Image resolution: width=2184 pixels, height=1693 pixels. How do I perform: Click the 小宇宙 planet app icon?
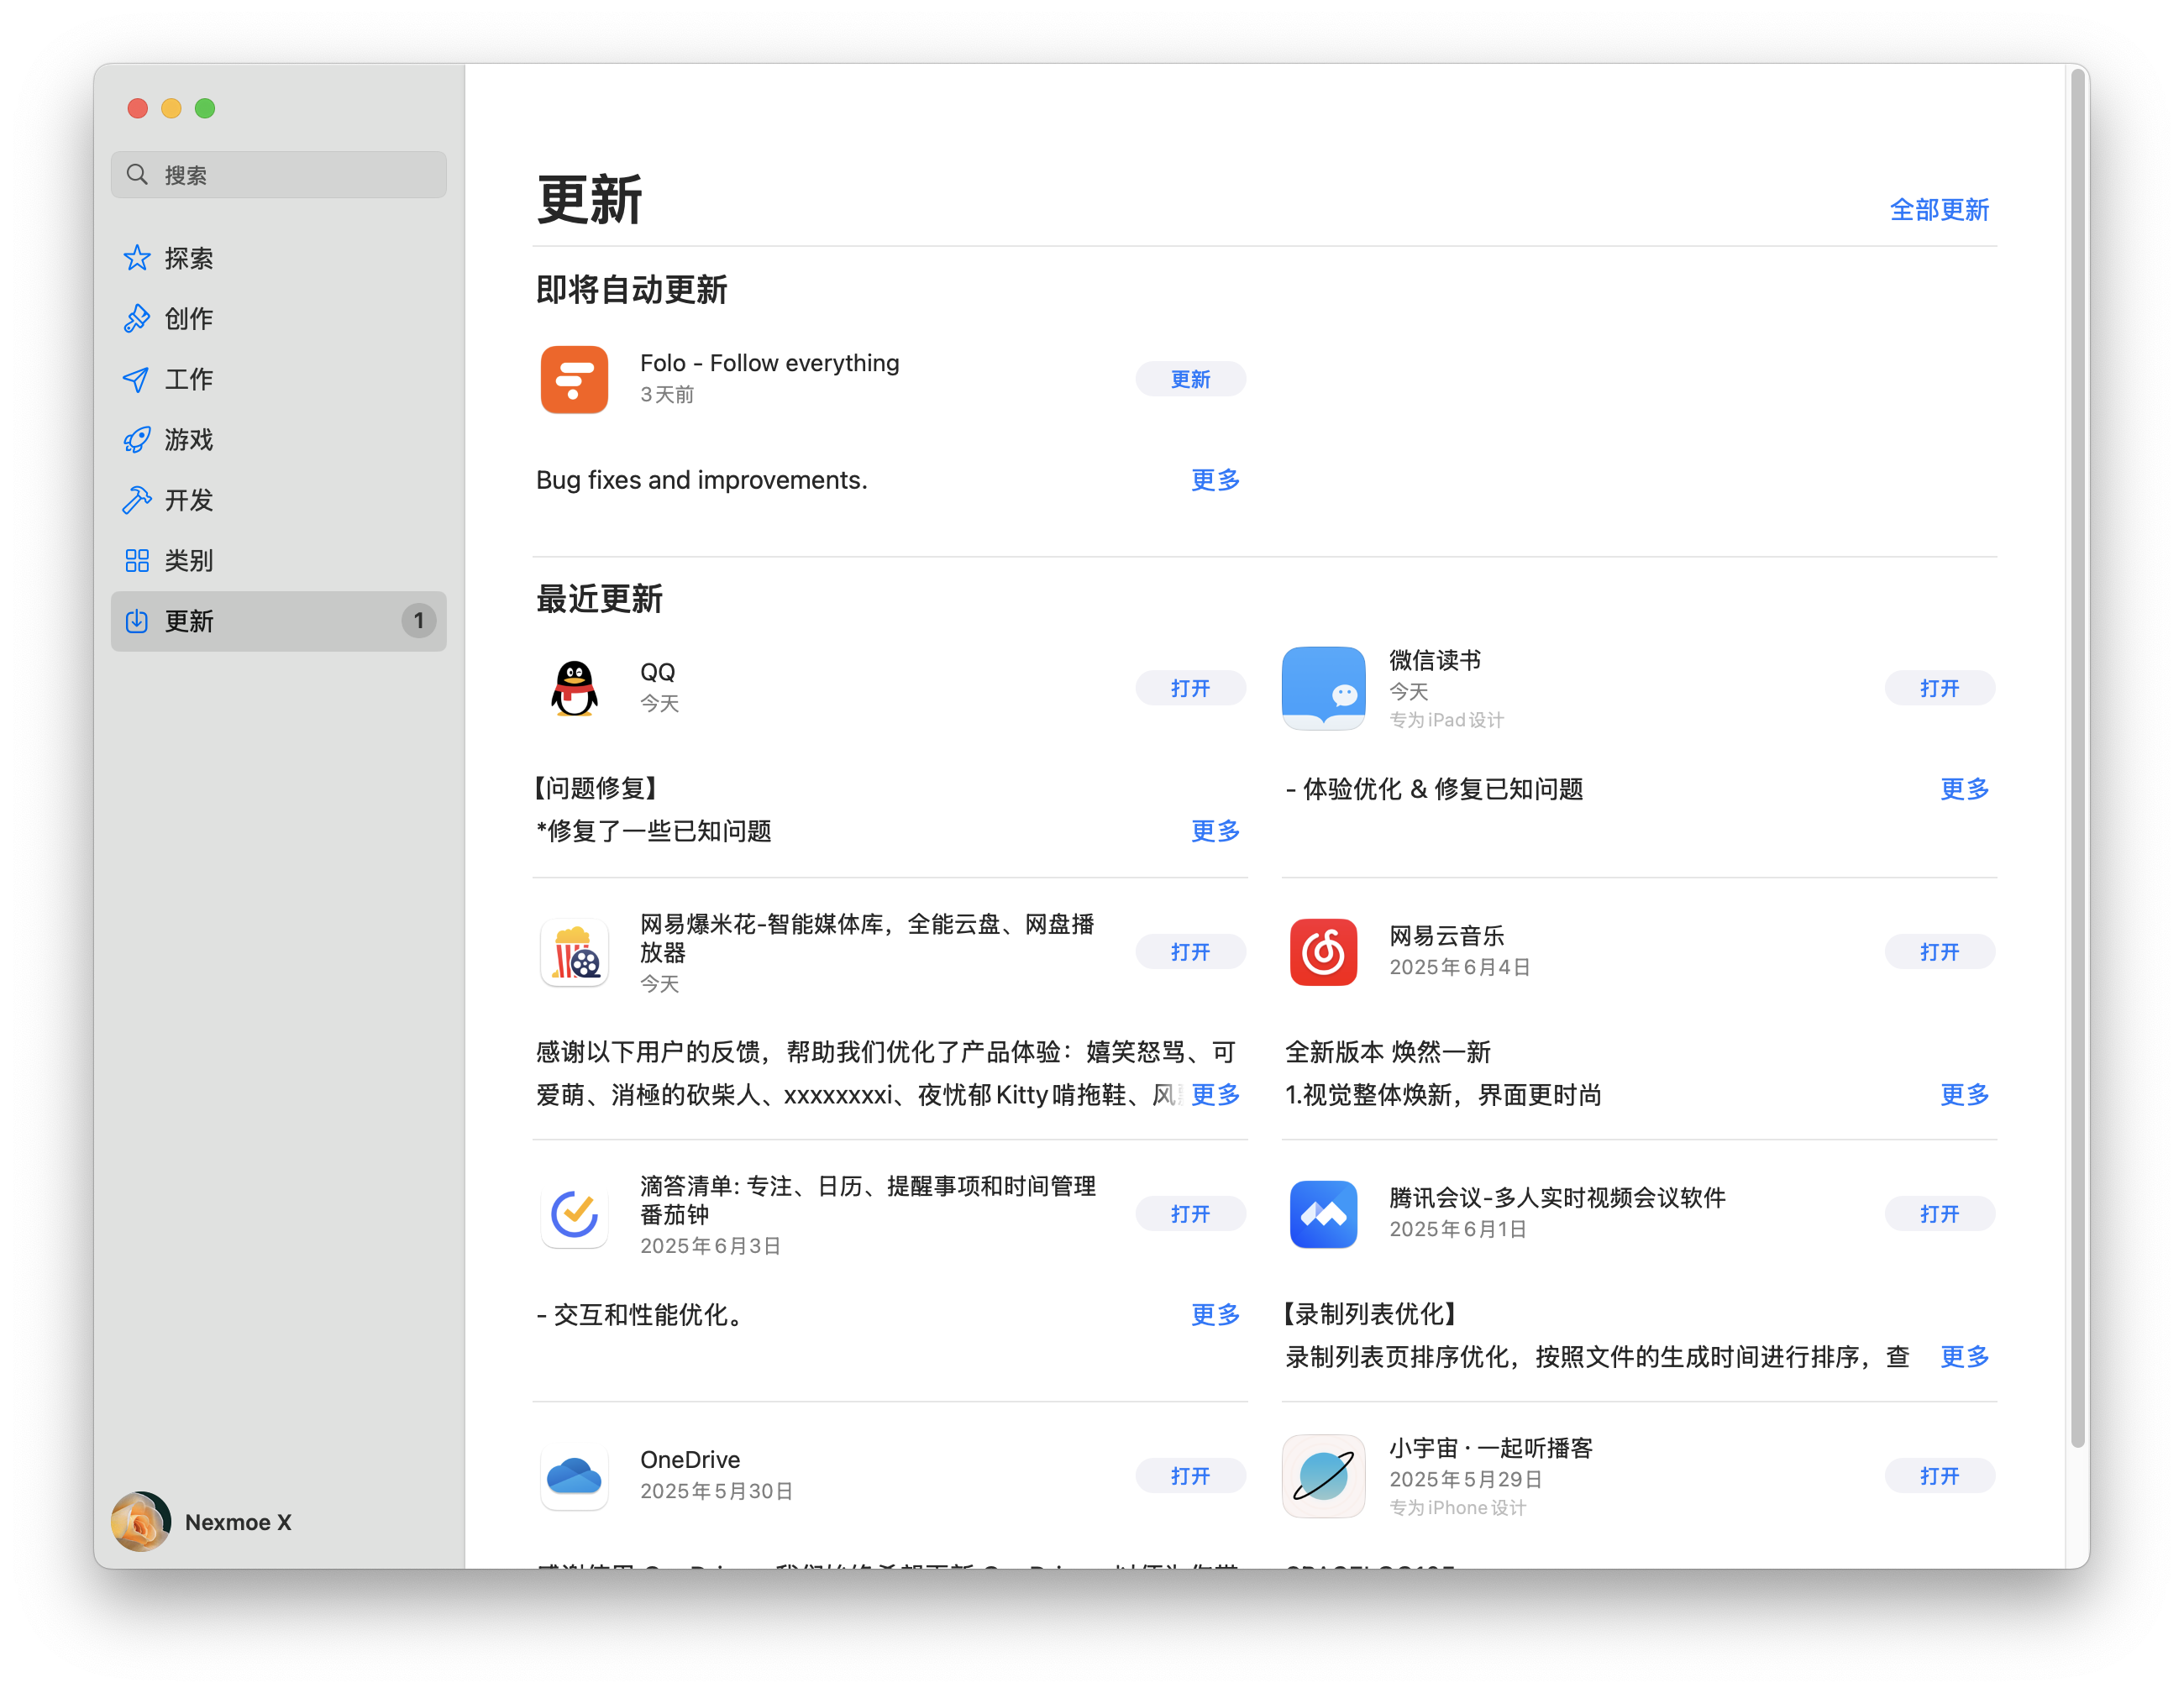tap(1323, 1476)
